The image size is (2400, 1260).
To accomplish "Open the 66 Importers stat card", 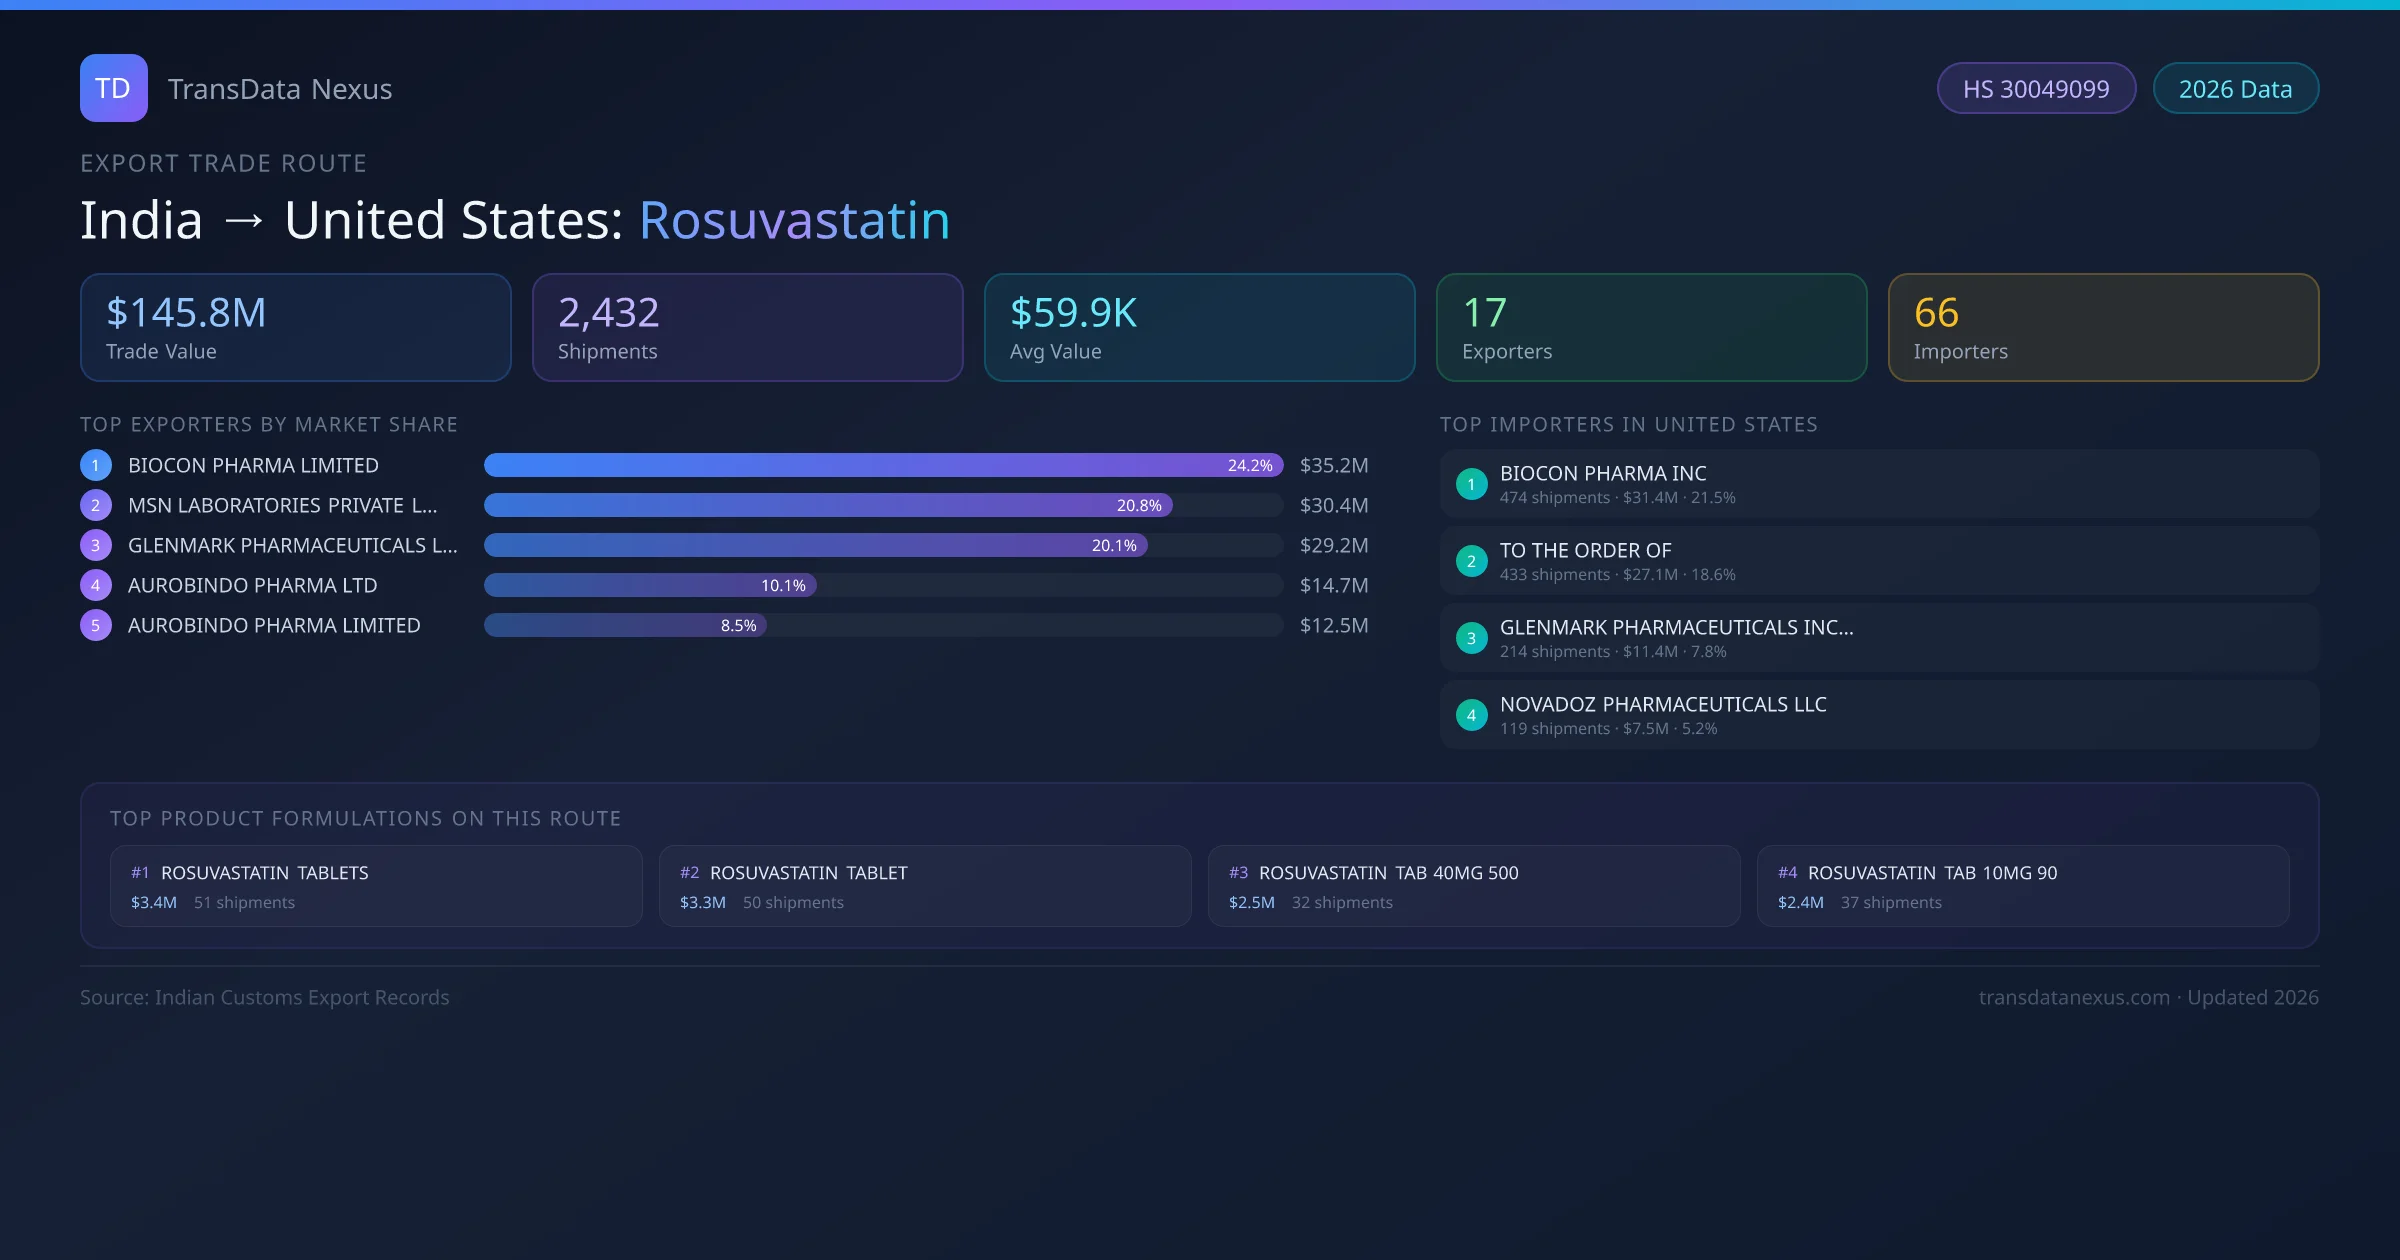I will [2103, 328].
